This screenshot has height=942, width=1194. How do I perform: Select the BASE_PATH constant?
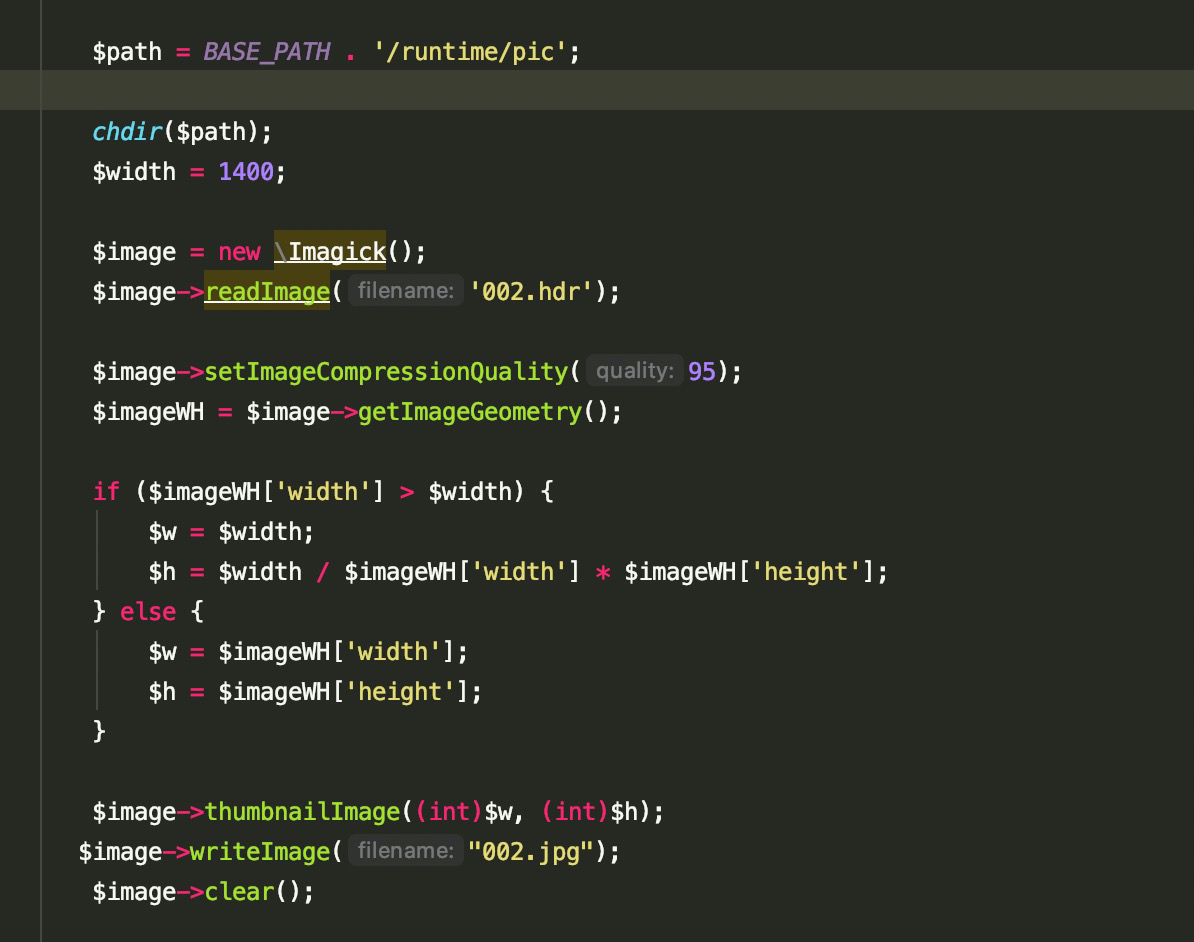tap(267, 51)
